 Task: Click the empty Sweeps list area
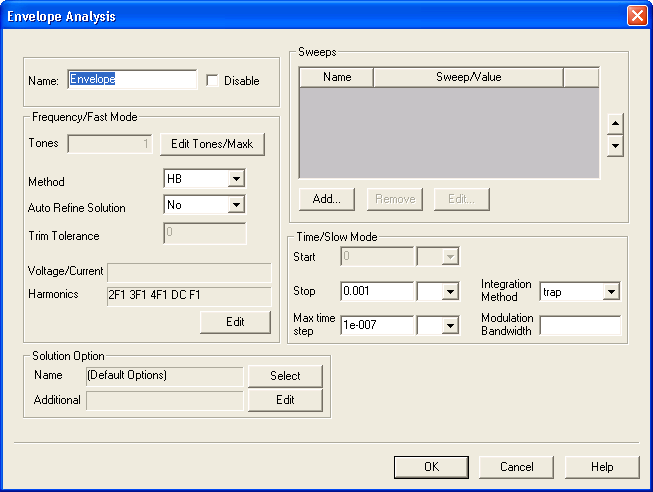[x=449, y=133]
